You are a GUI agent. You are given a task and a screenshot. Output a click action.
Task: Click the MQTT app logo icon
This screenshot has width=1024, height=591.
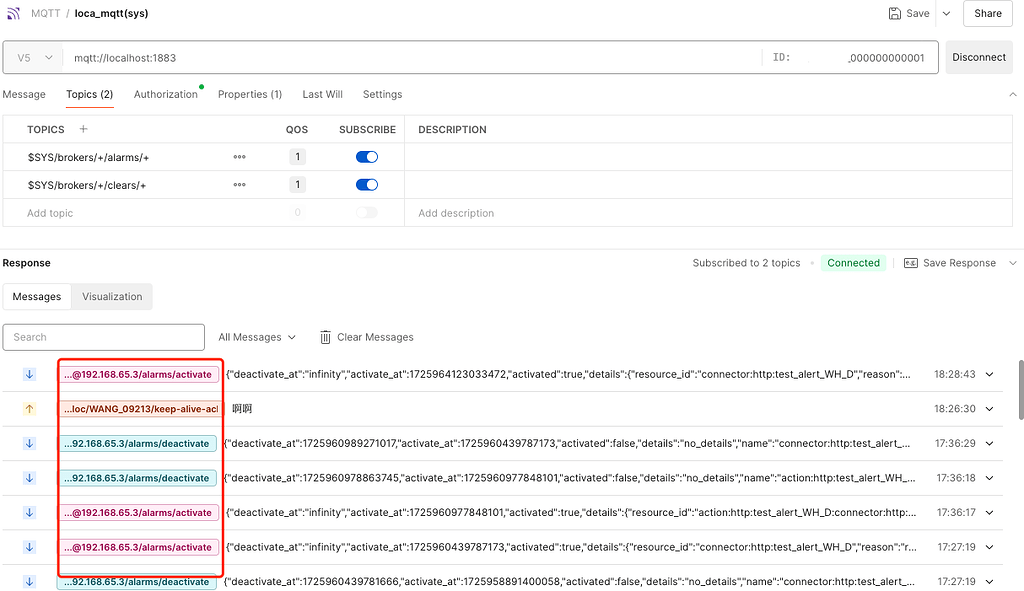[x=14, y=13]
